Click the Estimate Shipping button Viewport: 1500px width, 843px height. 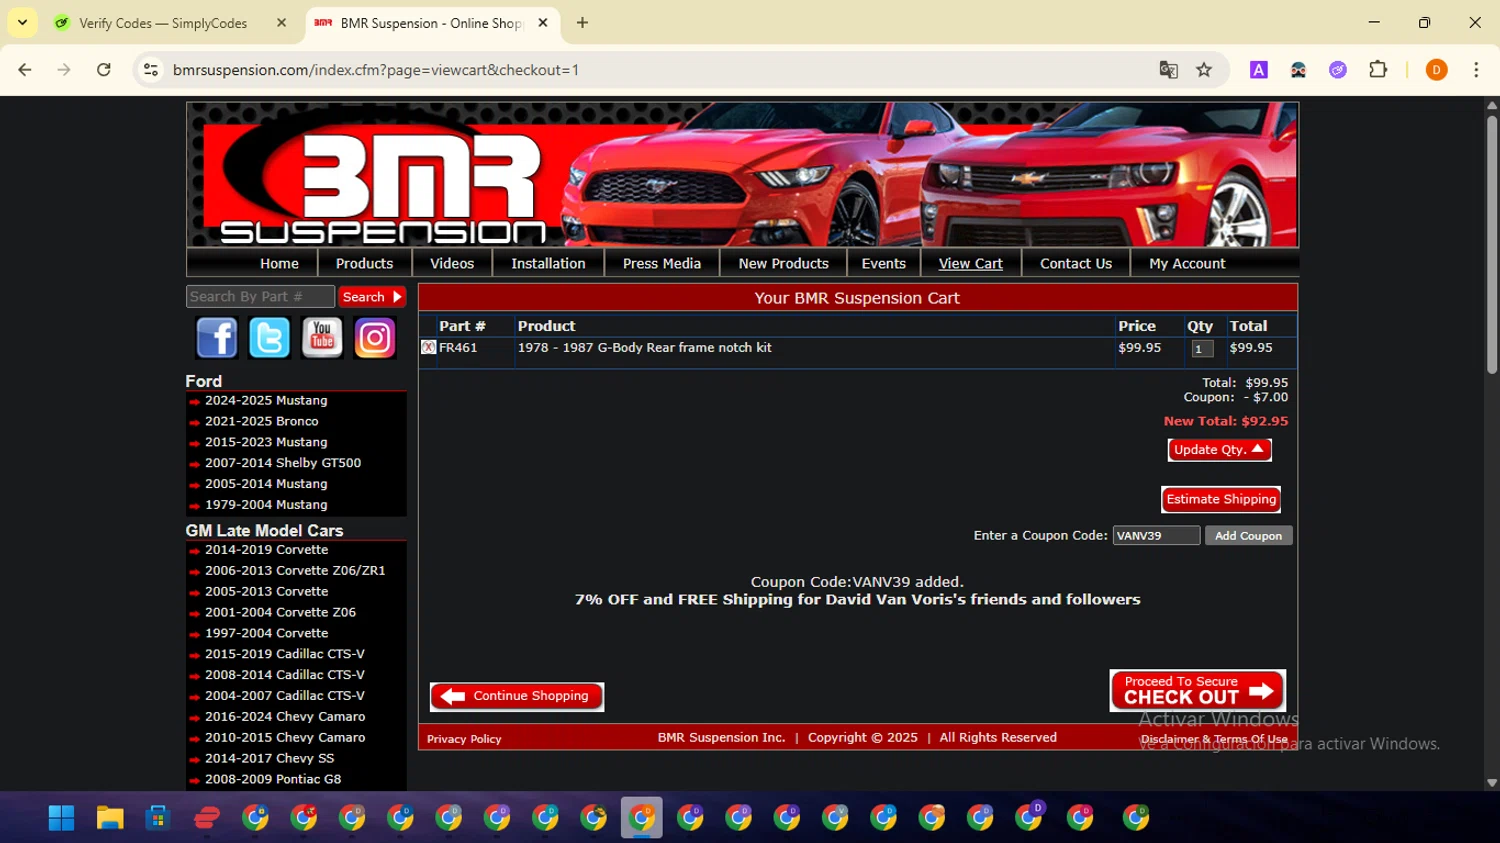coord(1221,499)
